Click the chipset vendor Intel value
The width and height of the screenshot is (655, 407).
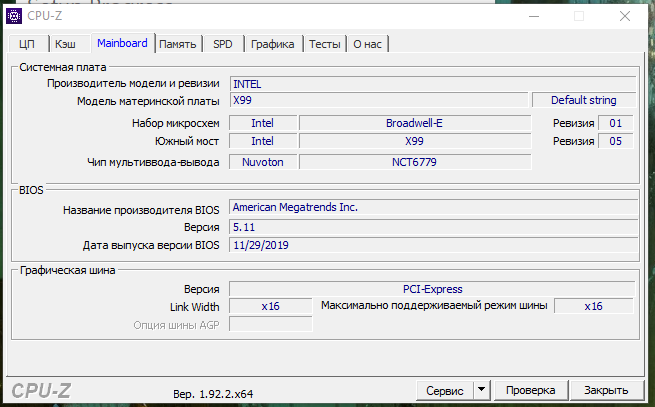tap(263, 123)
